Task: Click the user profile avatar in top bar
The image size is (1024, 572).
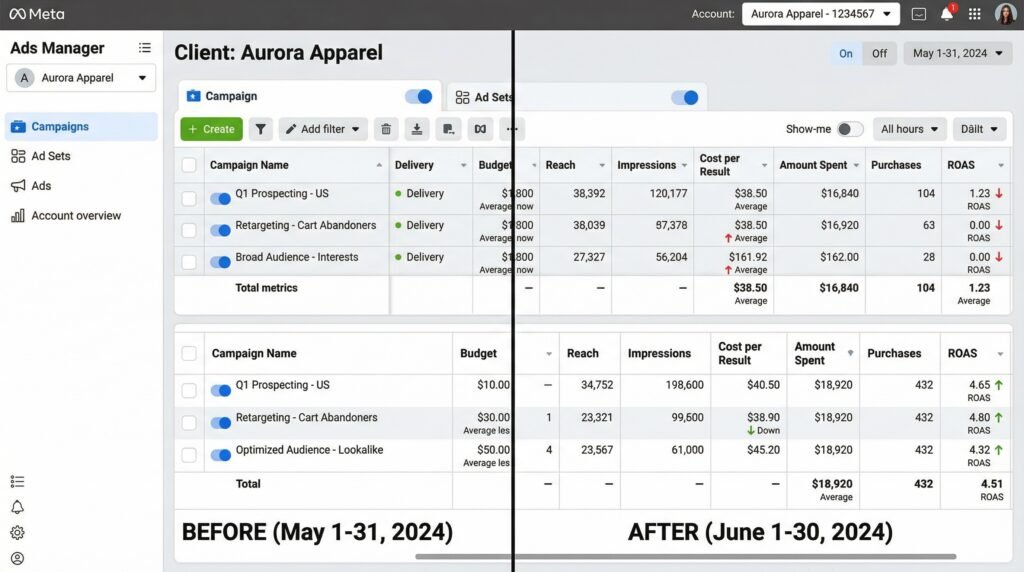Action: point(1005,14)
